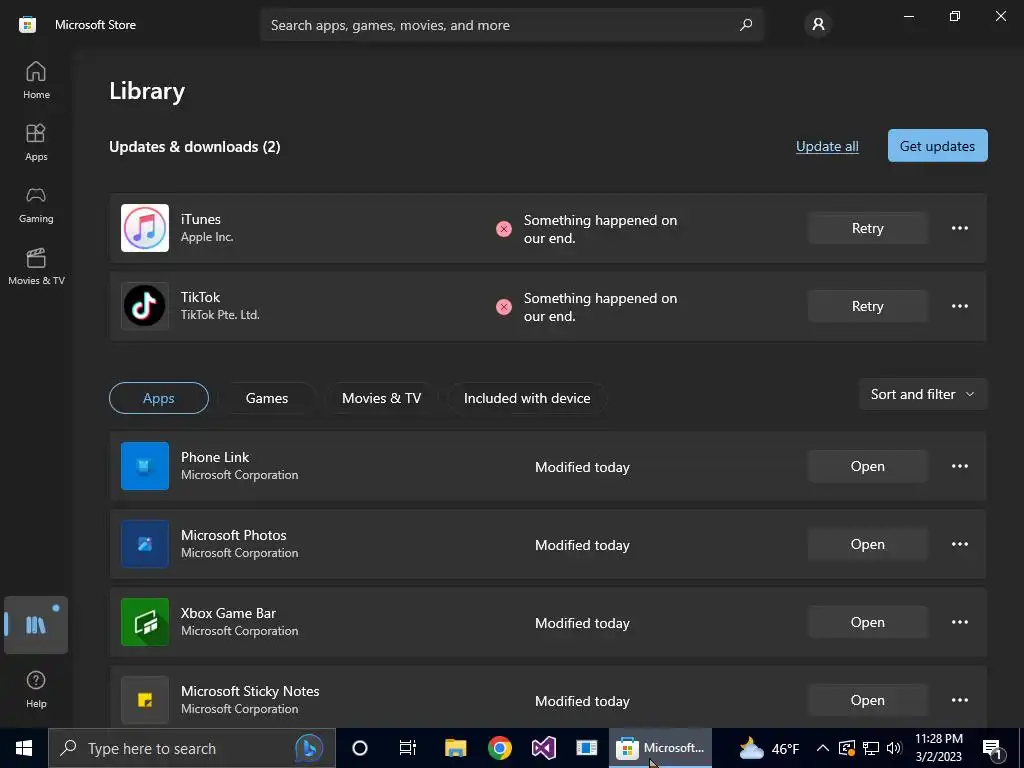Click the Cortana circle icon

[x=360, y=748]
